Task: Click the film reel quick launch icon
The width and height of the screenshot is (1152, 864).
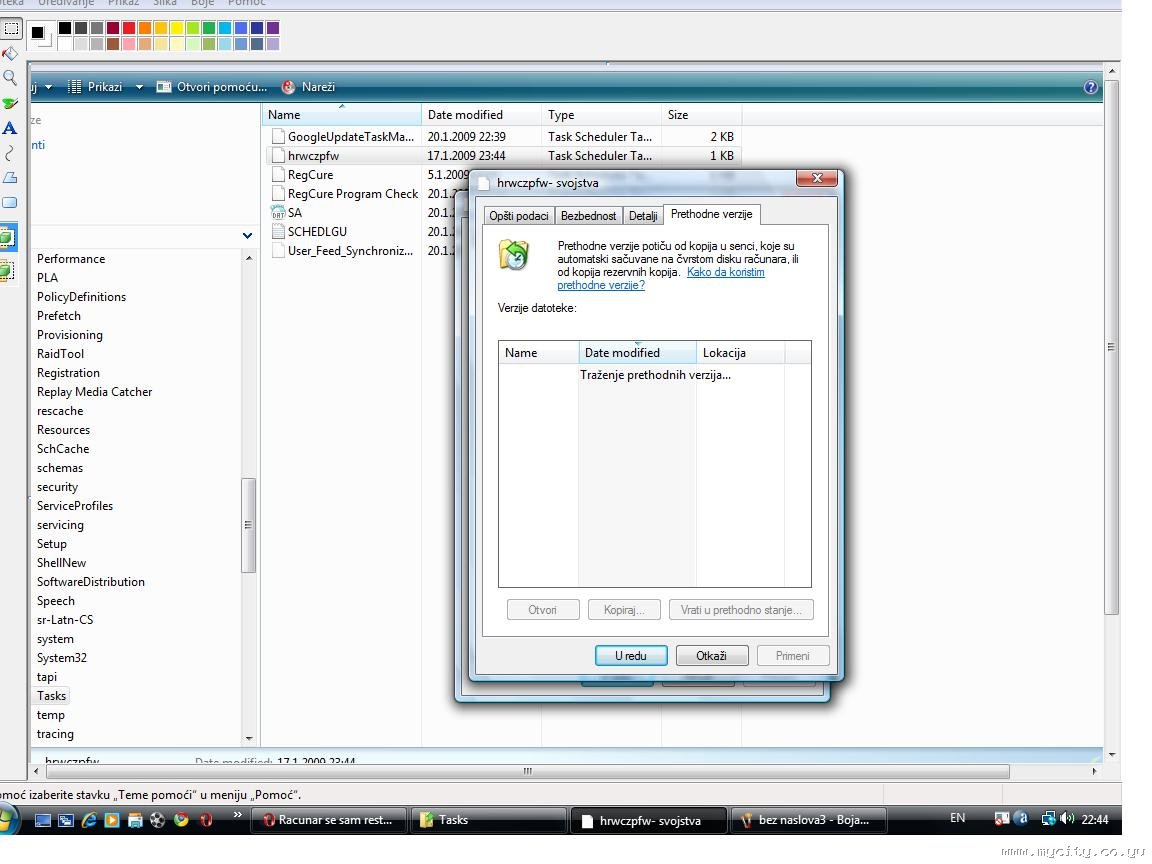Action: pyautogui.click(x=158, y=820)
